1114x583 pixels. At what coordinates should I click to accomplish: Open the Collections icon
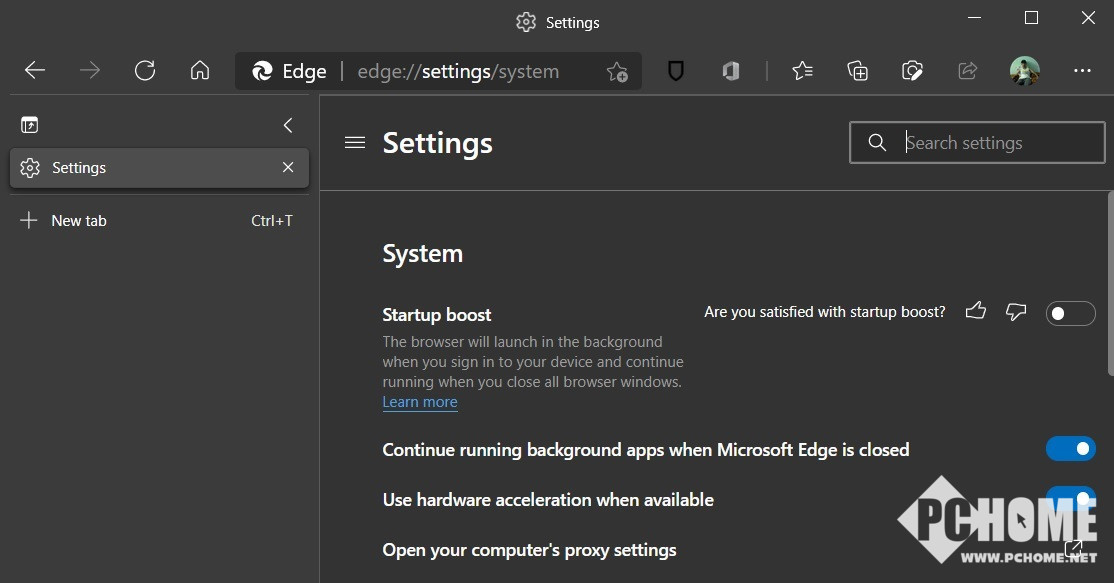pyautogui.click(x=857, y=70)
